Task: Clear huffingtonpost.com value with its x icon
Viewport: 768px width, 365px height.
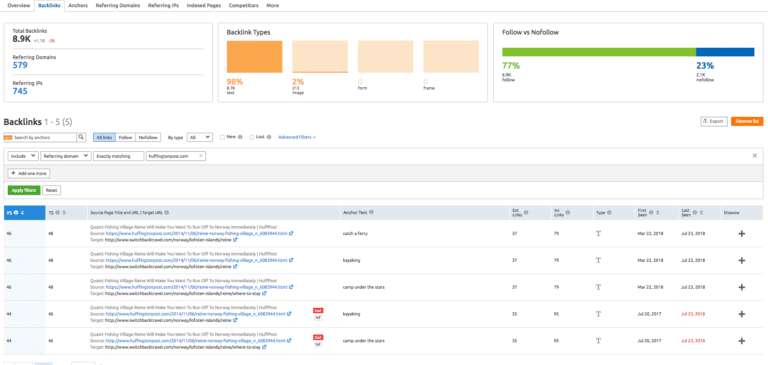Action: (201, 156)
